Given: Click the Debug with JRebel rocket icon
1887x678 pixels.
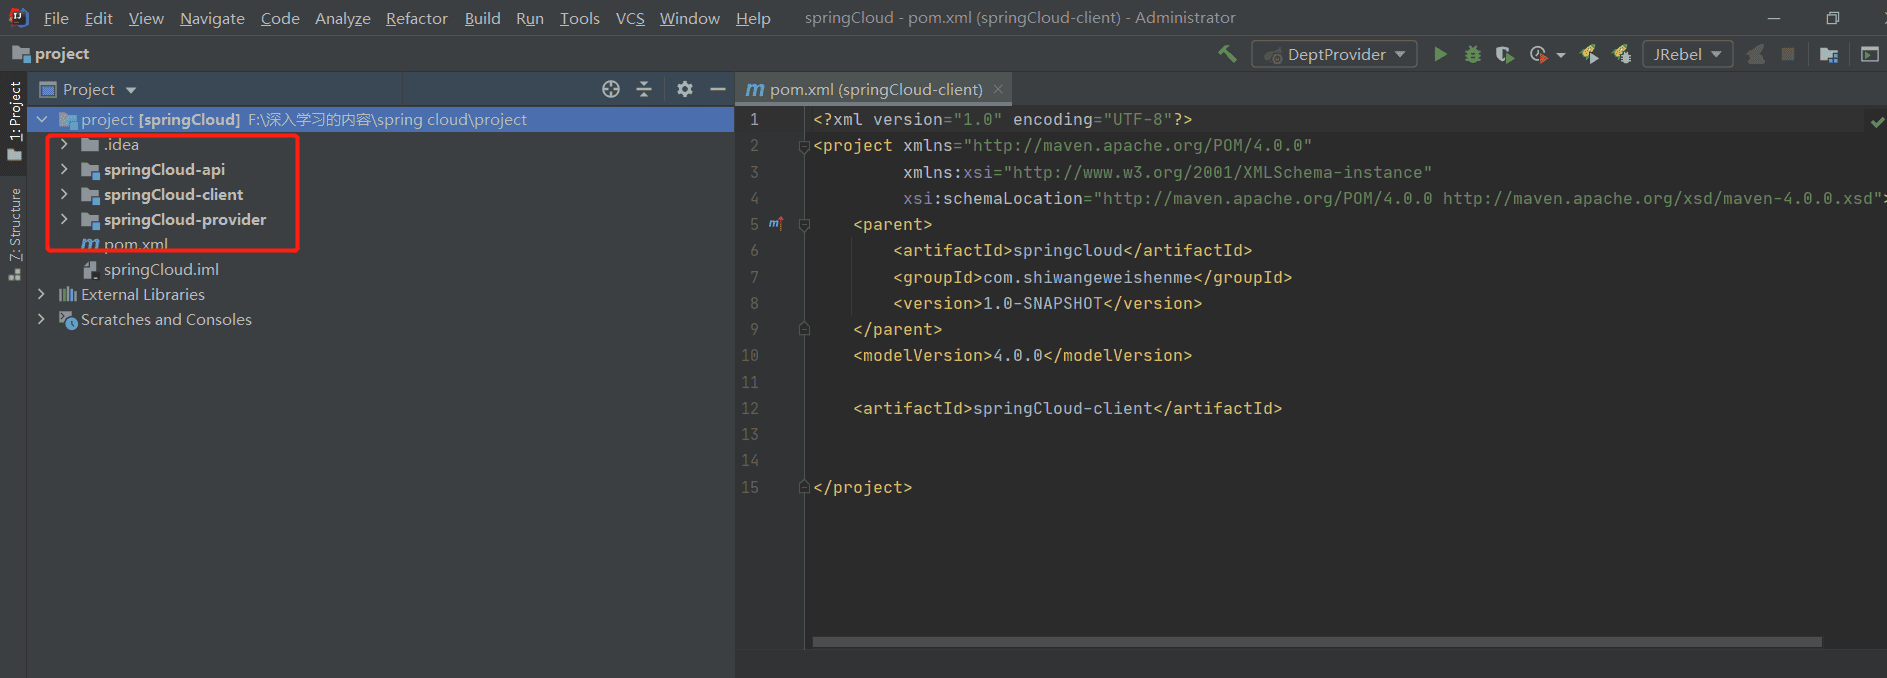Looking at the screenshot, I should [x=1622, y=54].
